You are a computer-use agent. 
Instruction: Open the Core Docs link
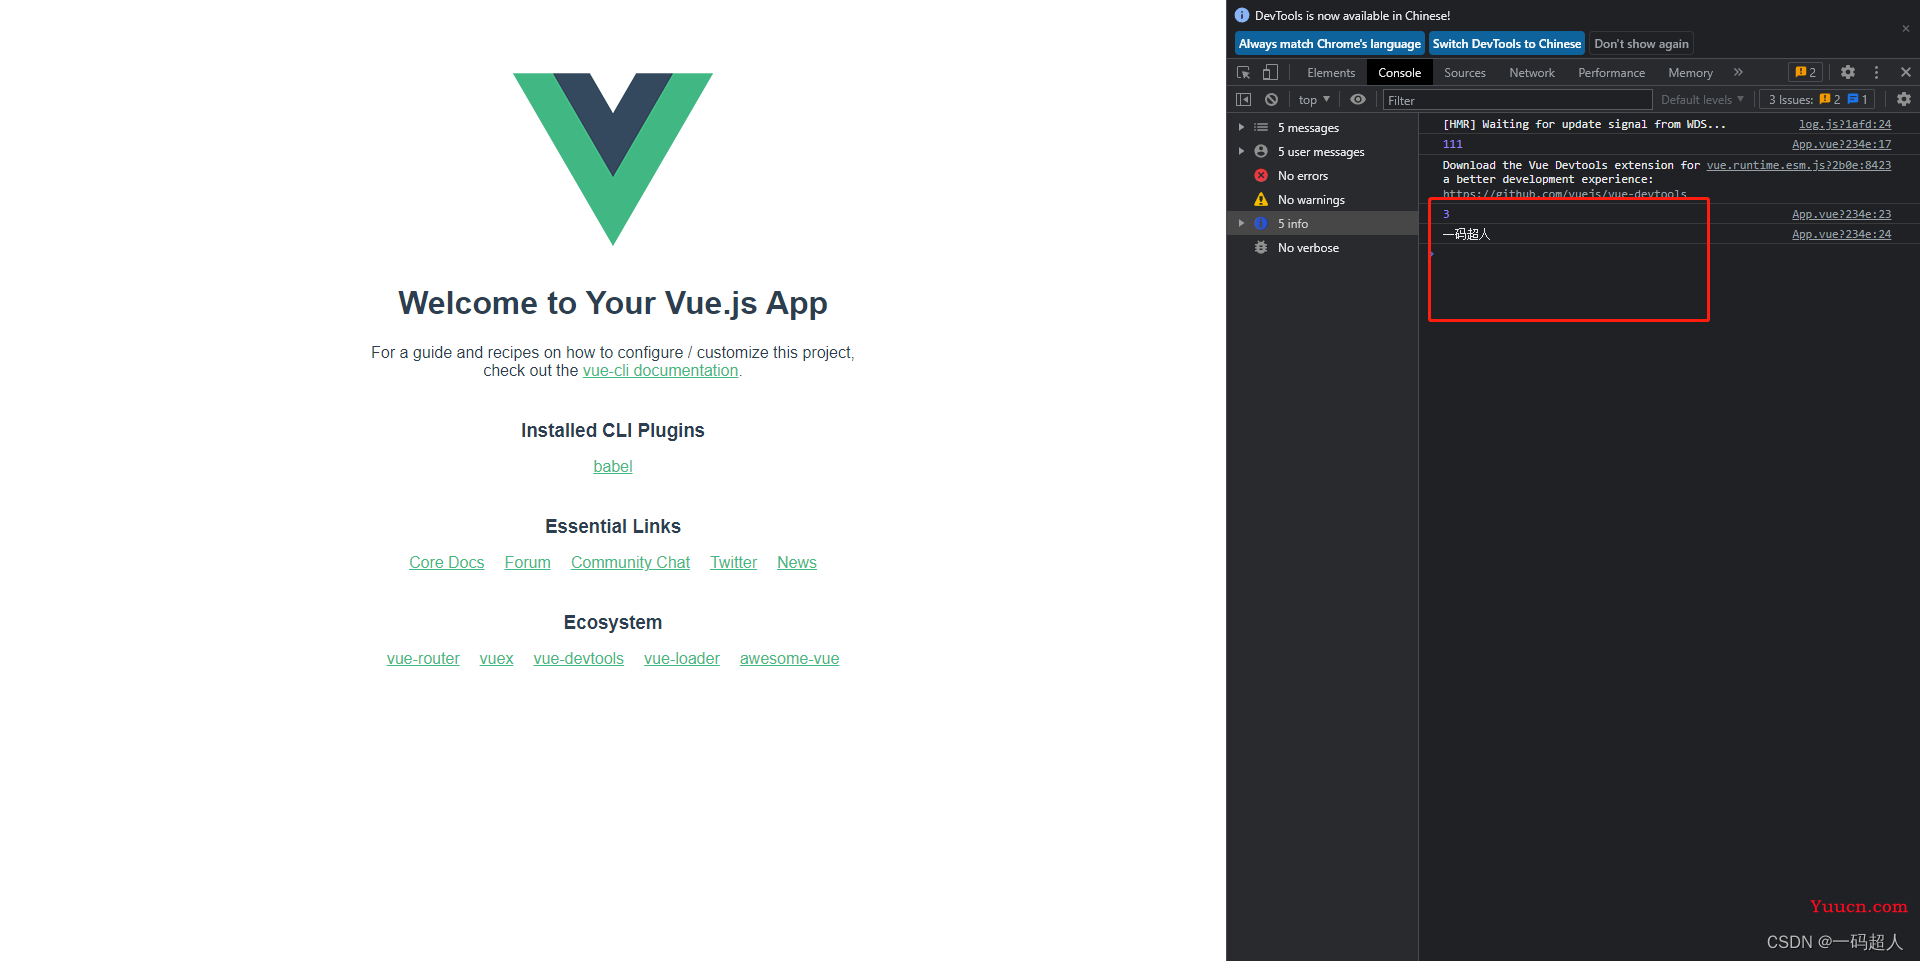tap(446, 562)
